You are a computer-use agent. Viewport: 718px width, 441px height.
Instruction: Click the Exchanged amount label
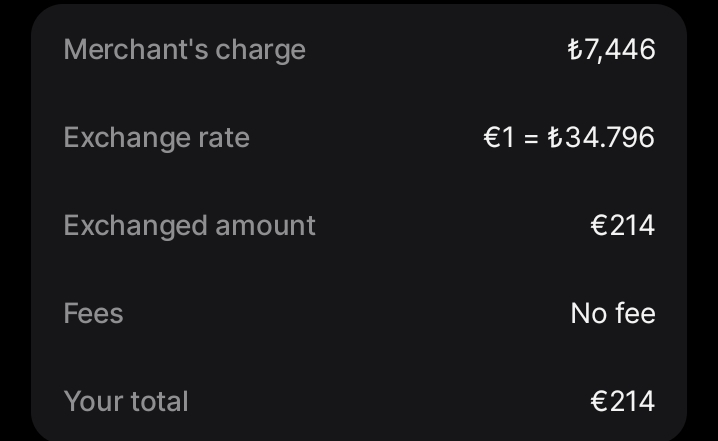pyautogui.click(x=190, y=226)
